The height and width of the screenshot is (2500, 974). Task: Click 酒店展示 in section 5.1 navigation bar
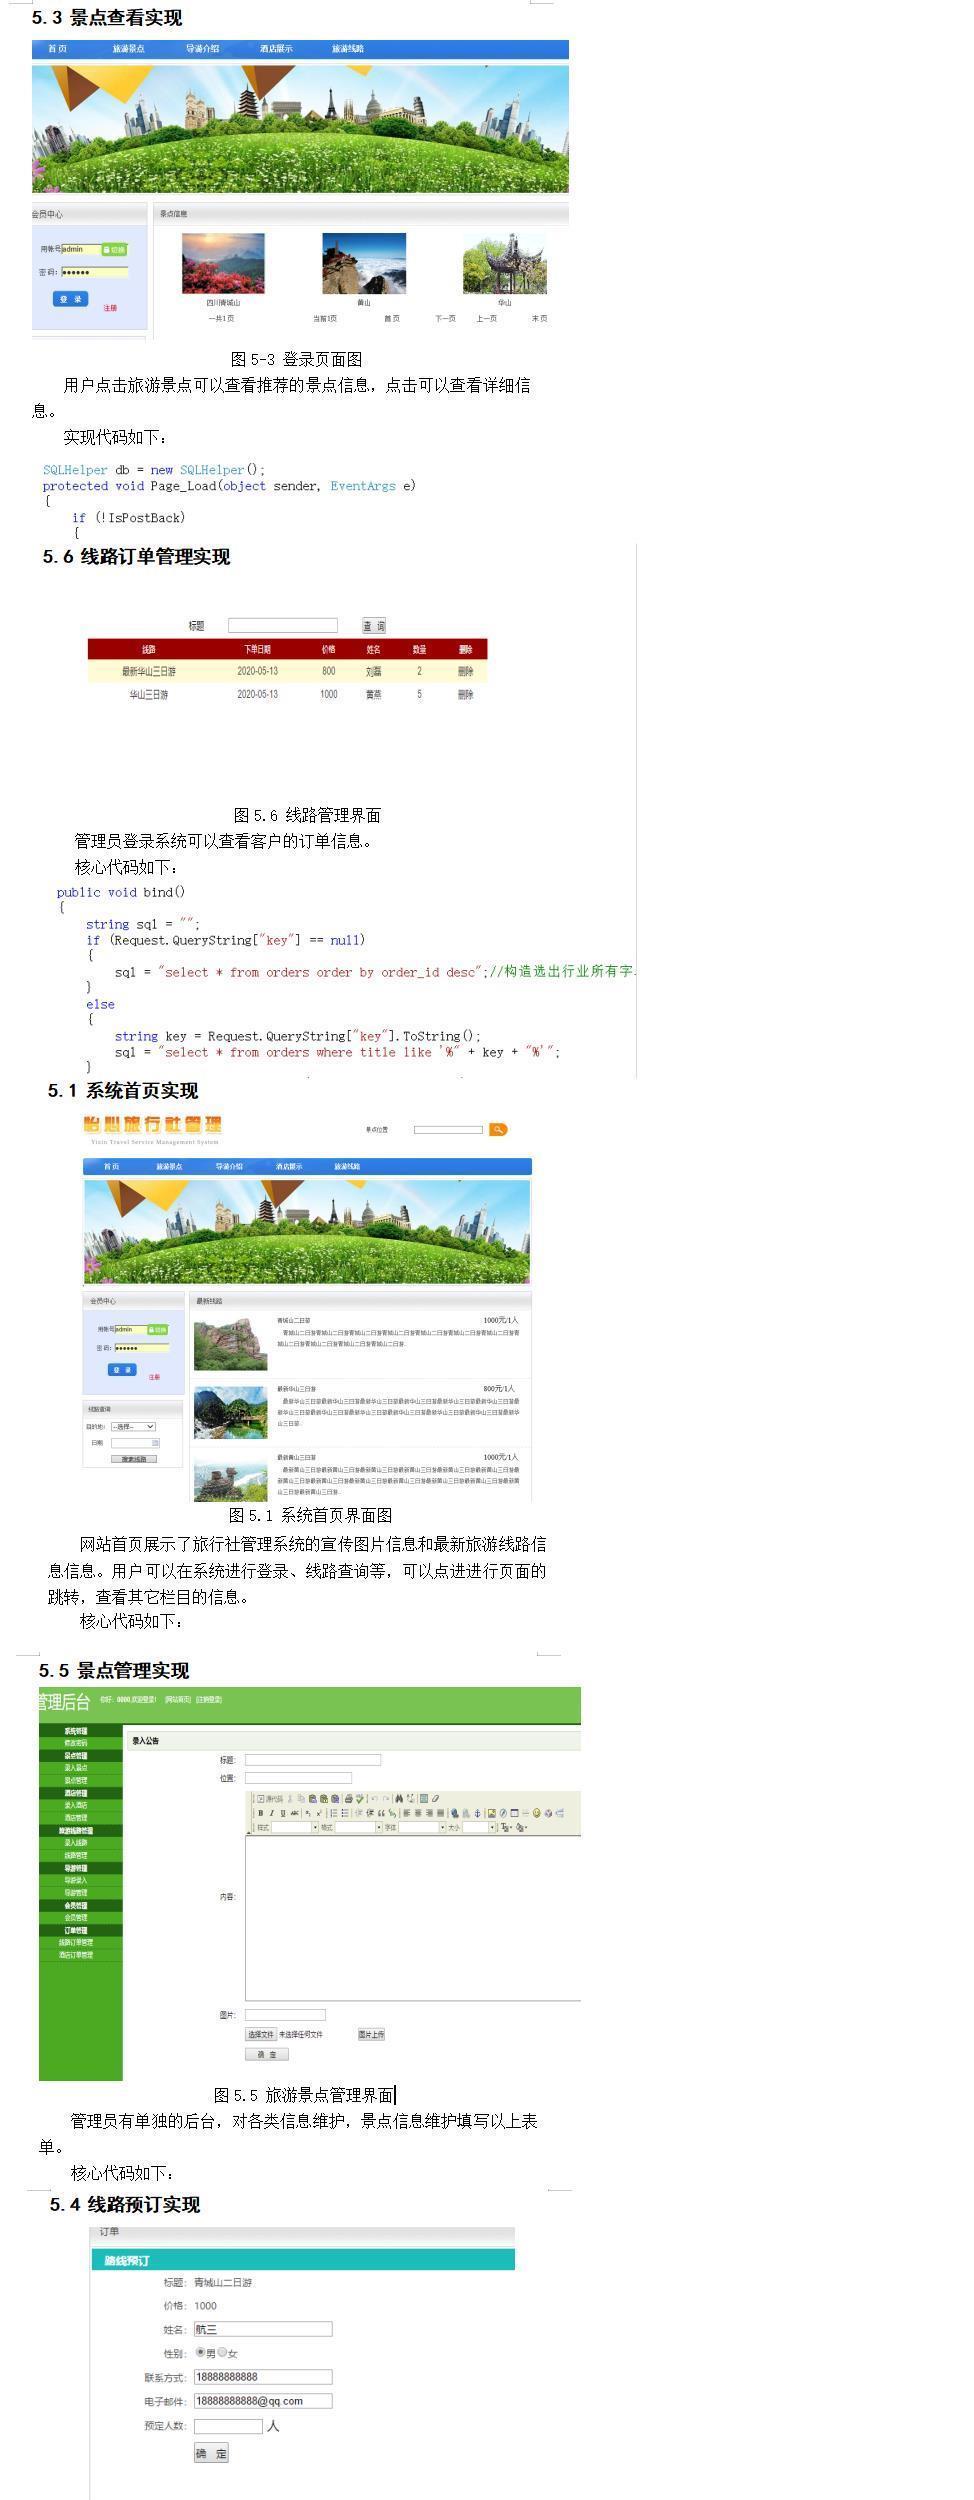pyautogui.click(x=289, y=1166)
